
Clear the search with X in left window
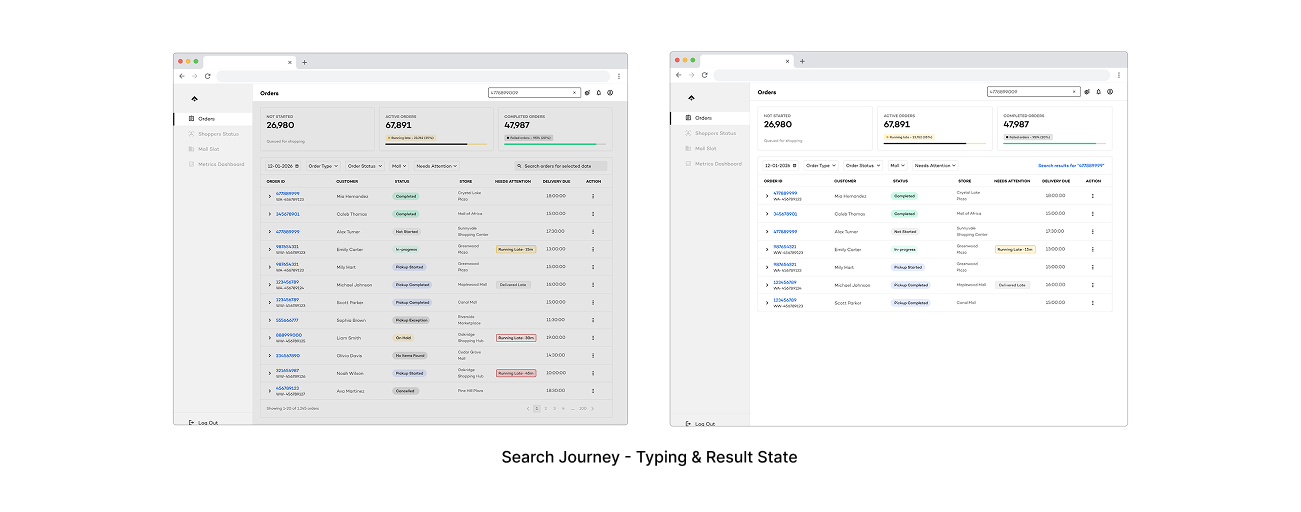pyautogui.click(x=574, y=92)
